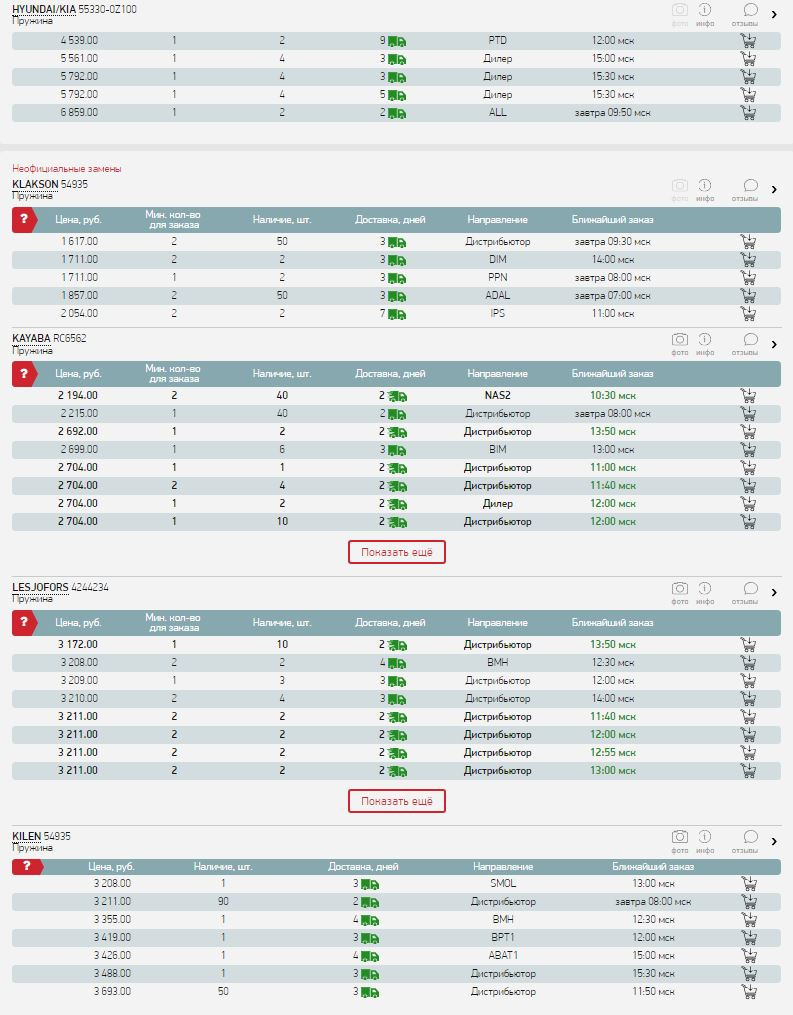This screenshot has height=1015, width=793.
Task: Show more LESJOFORS offers with Показать ещё
Action: (x=397, y=801)
